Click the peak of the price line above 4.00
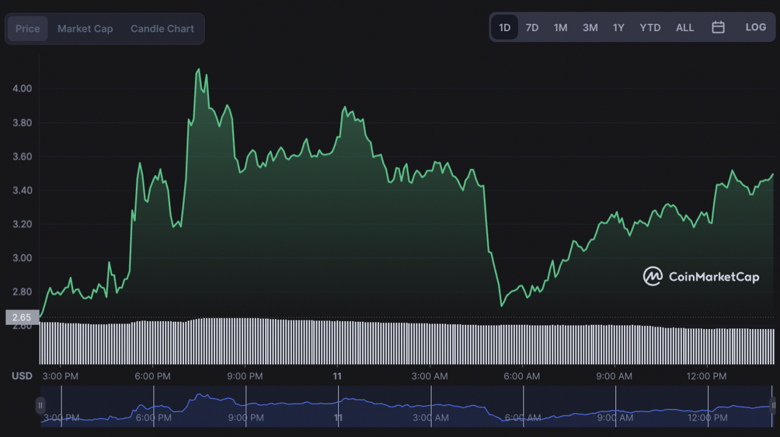This screenshot has height=437, width=780. 199,70
